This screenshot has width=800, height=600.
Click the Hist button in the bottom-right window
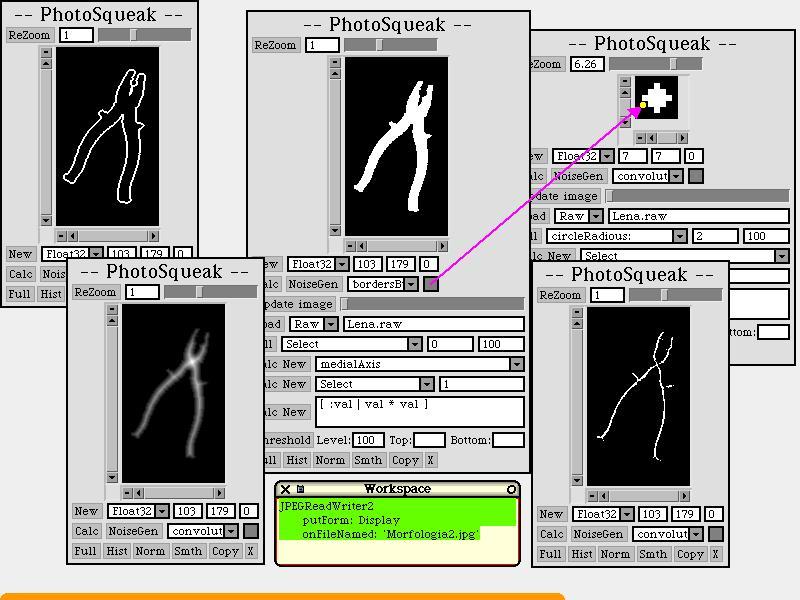click(x=581, y=554)
